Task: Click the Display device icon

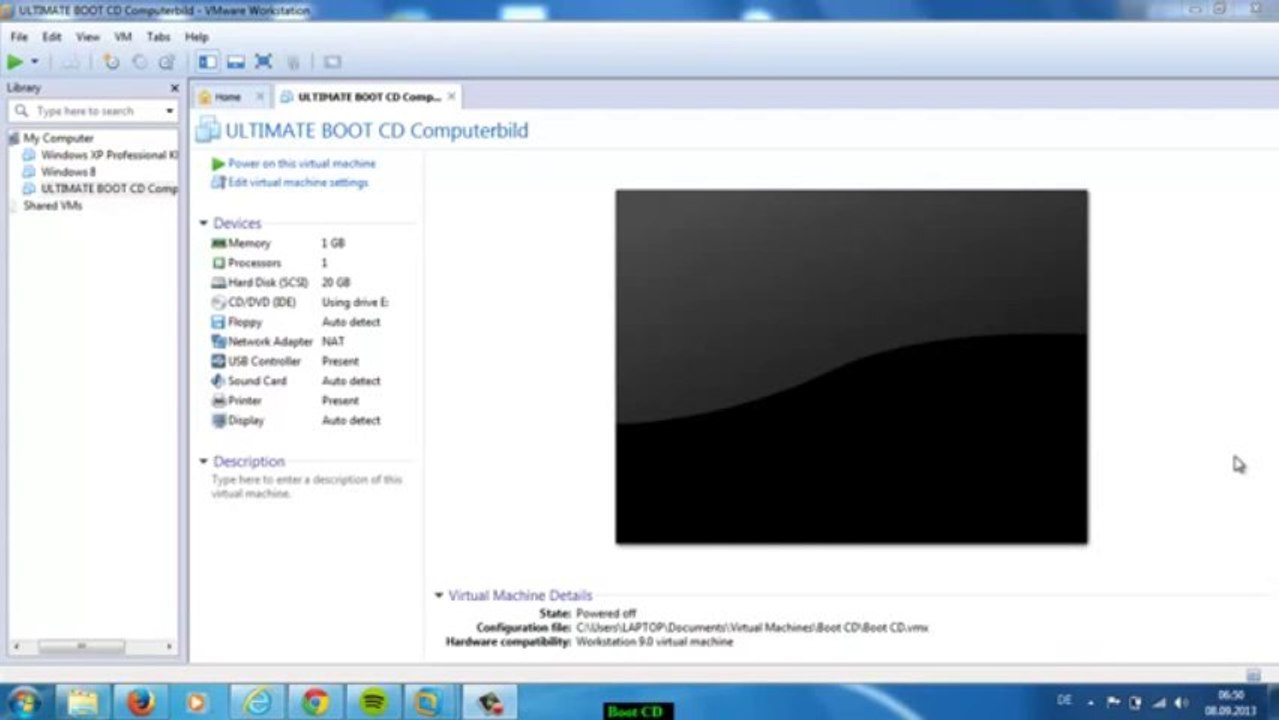Action: pyautogui.click(x=219, y=421)
